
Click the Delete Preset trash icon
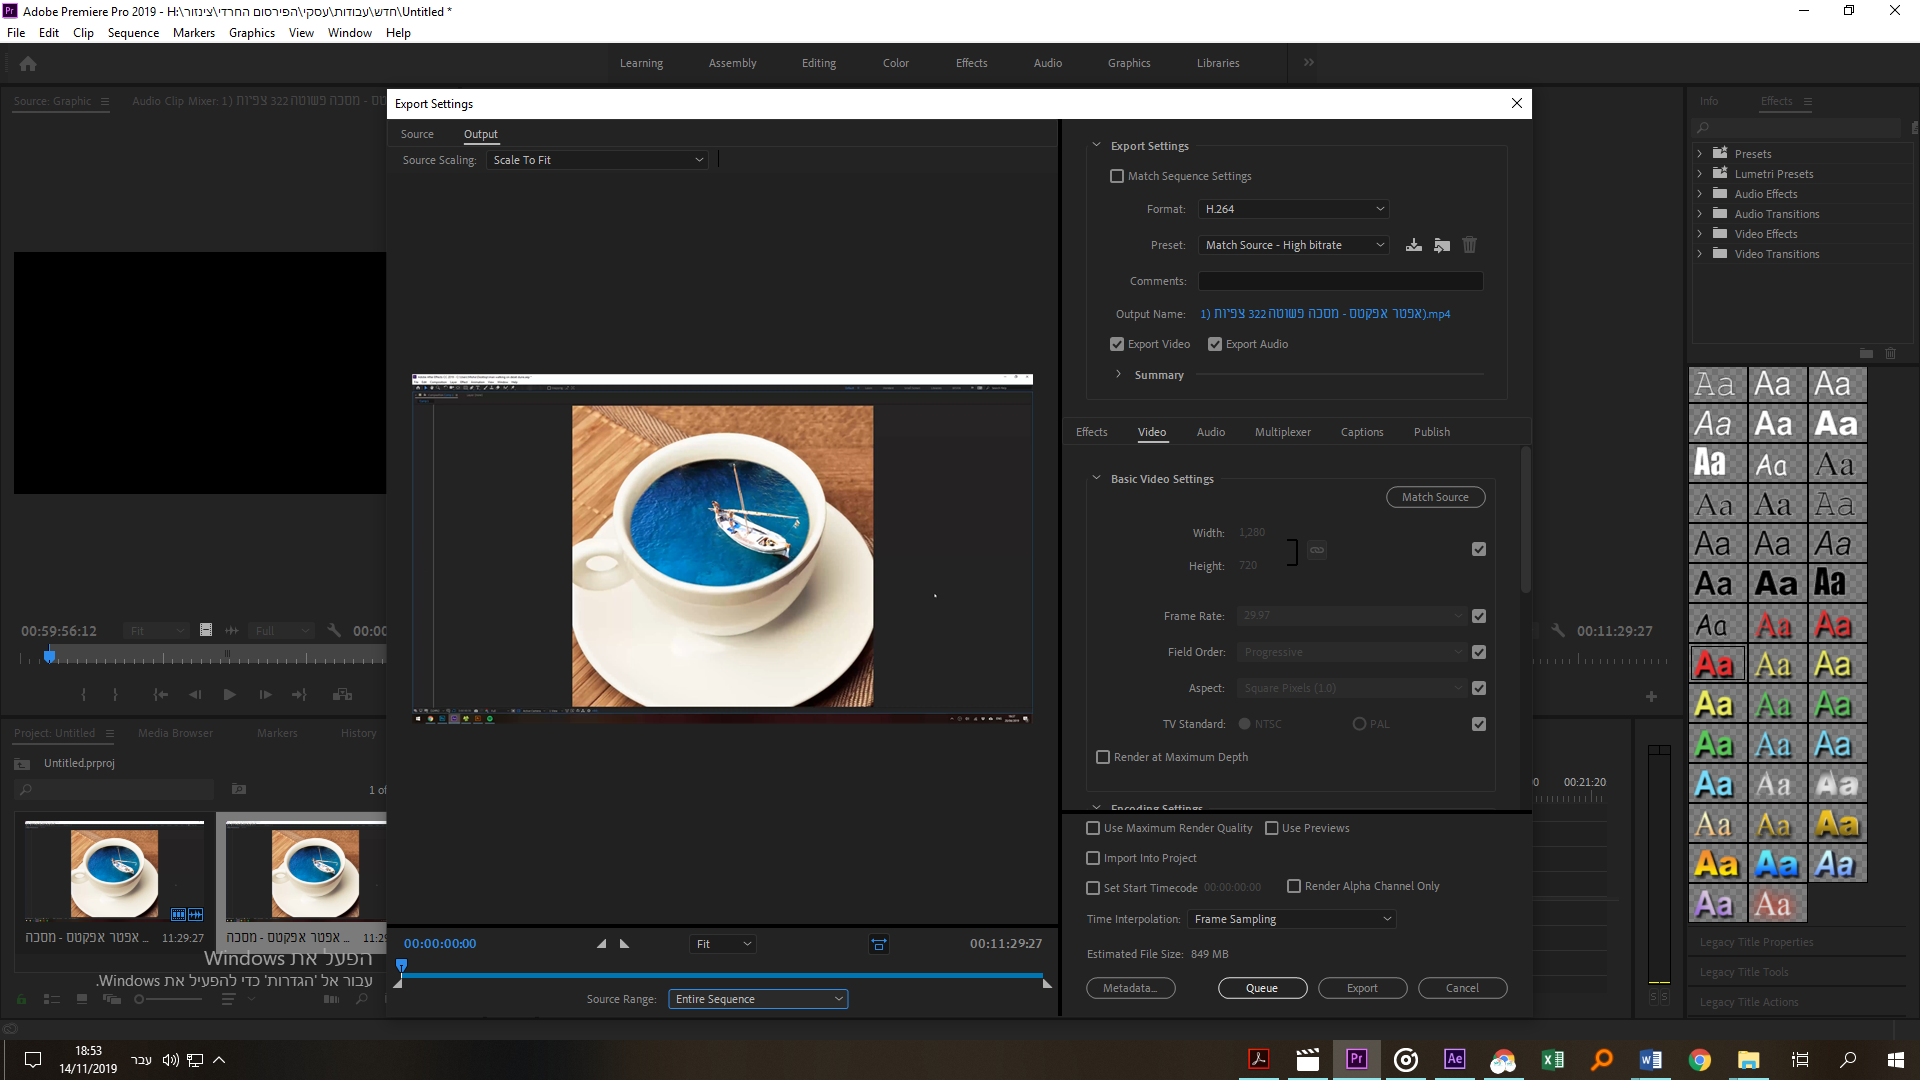click(1469, 245)
